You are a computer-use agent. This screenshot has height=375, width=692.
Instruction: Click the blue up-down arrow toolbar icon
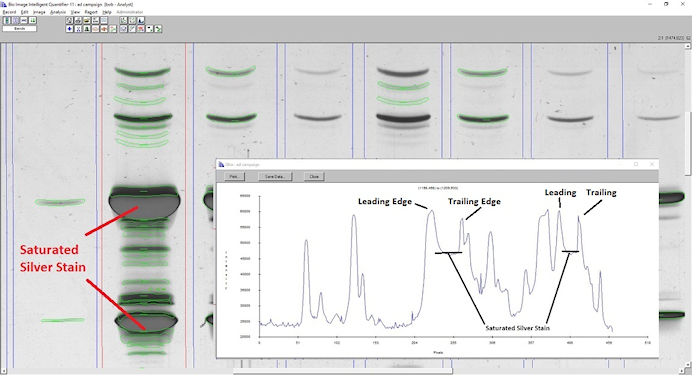[69, 29]
